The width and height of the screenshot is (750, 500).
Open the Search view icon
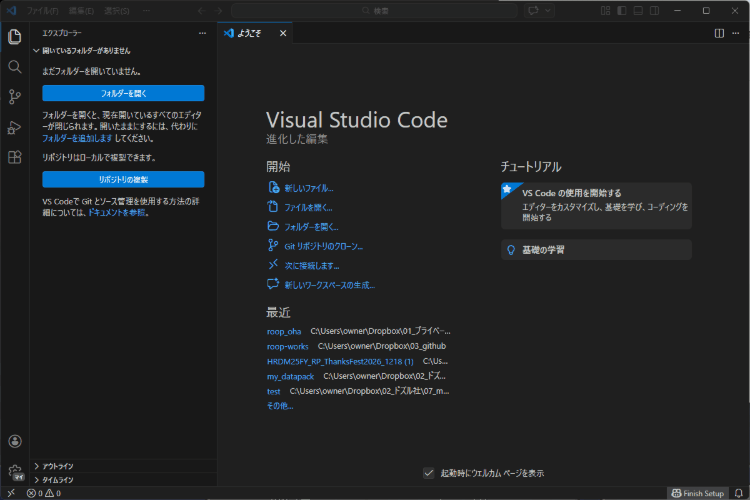[x=15, y=67]
